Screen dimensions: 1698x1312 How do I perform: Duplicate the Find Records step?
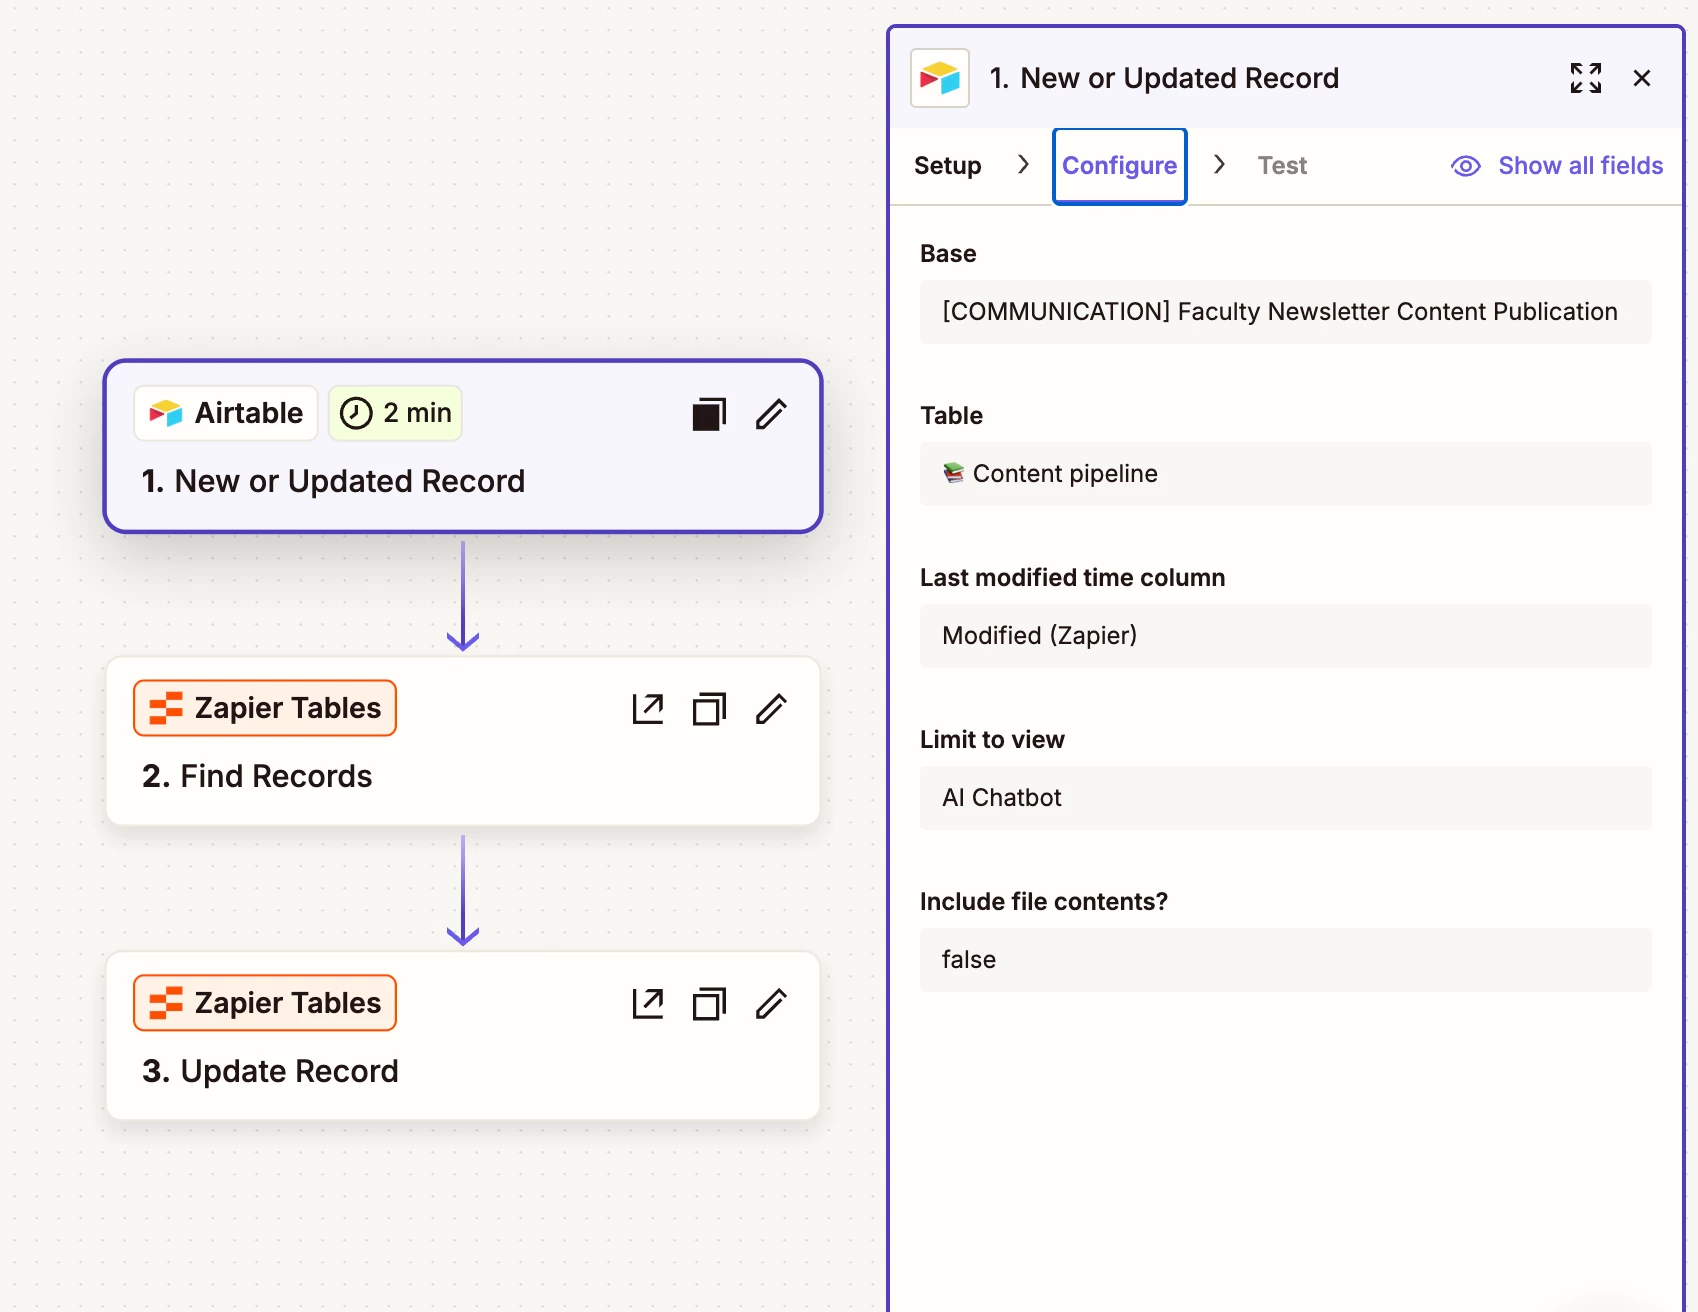(x=709, y=709)
